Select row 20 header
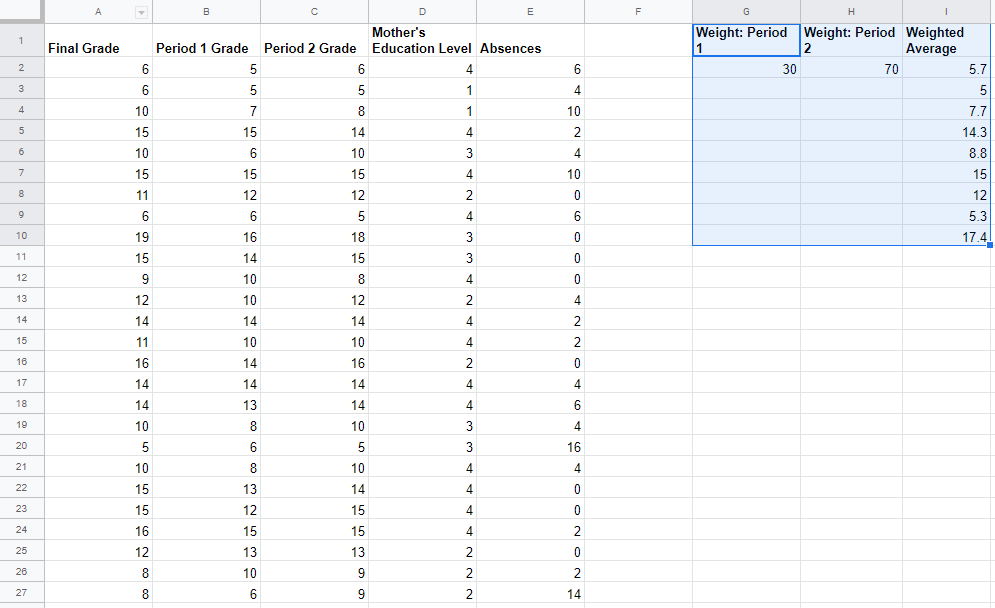995x608 pixels. 22,446
